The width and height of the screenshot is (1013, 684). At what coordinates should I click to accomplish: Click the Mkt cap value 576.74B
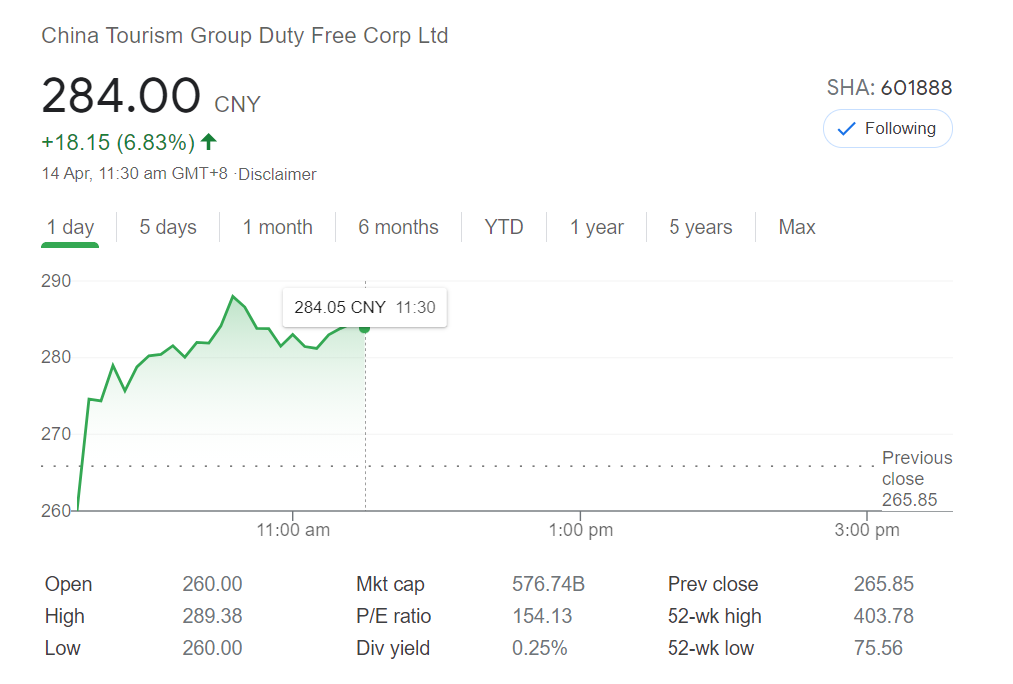tap(548, 584)
